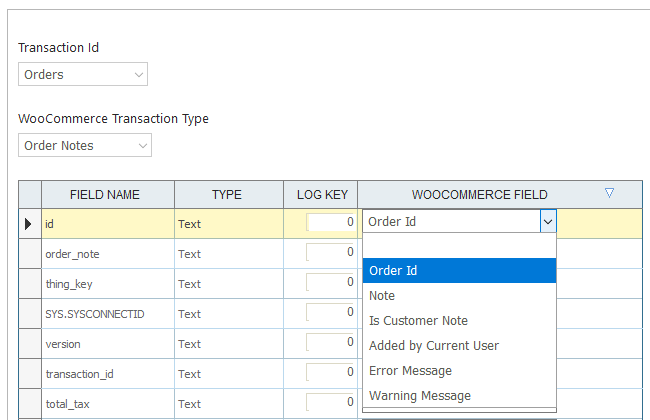Sort by FIELD NAME column header

coord(108,194)
